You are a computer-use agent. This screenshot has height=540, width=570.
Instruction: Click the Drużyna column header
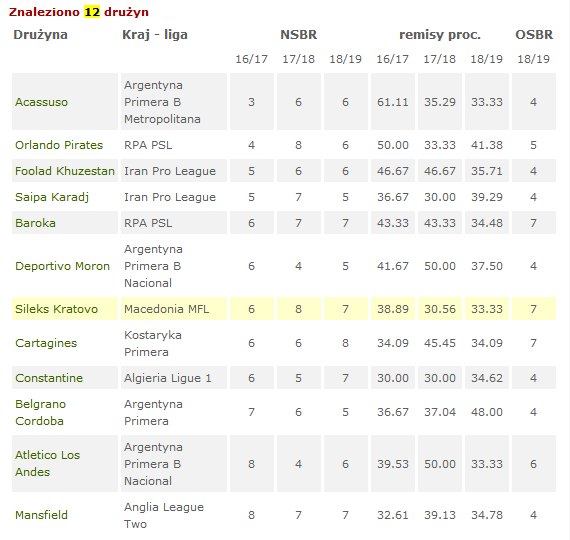40,35
